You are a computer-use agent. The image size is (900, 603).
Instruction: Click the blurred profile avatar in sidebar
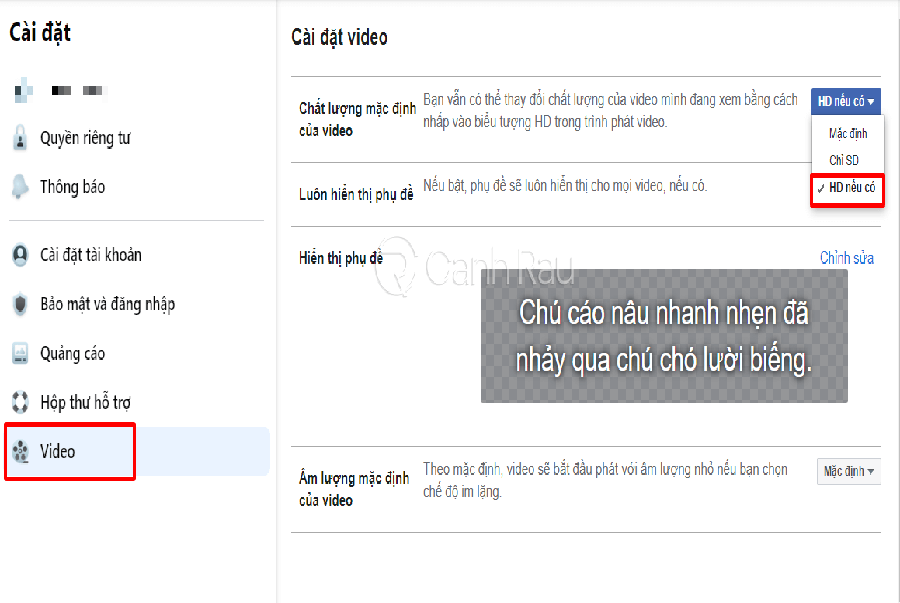(24, 92)
